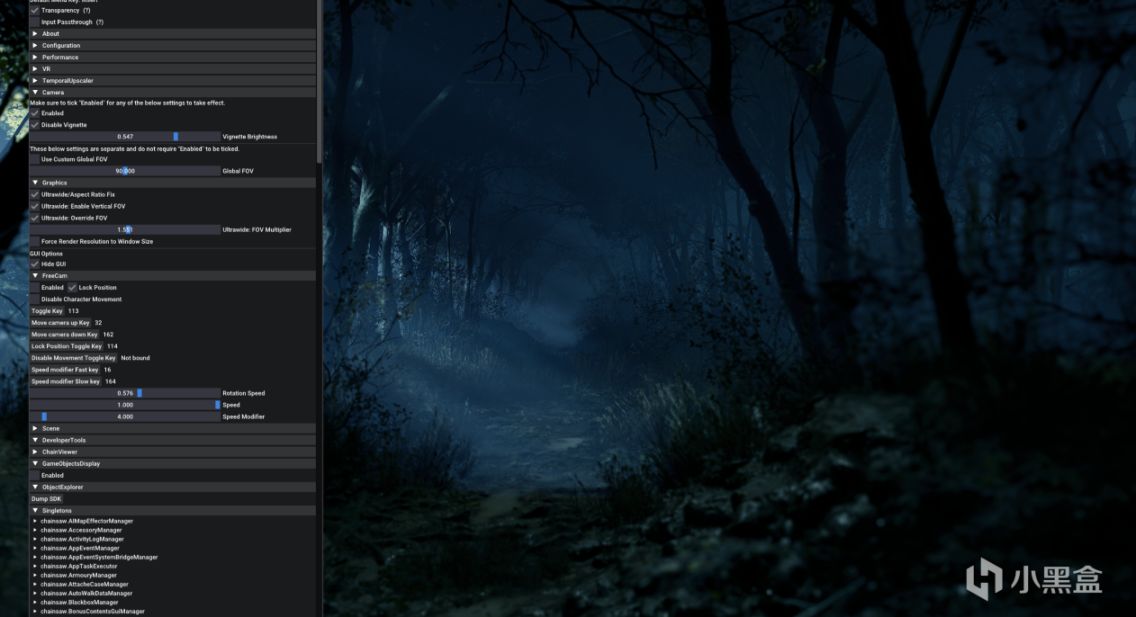Click Lock Position Toggle Key button
Image resolution: width=1136 pixels, height=617 pixels.
click(67, 347)
